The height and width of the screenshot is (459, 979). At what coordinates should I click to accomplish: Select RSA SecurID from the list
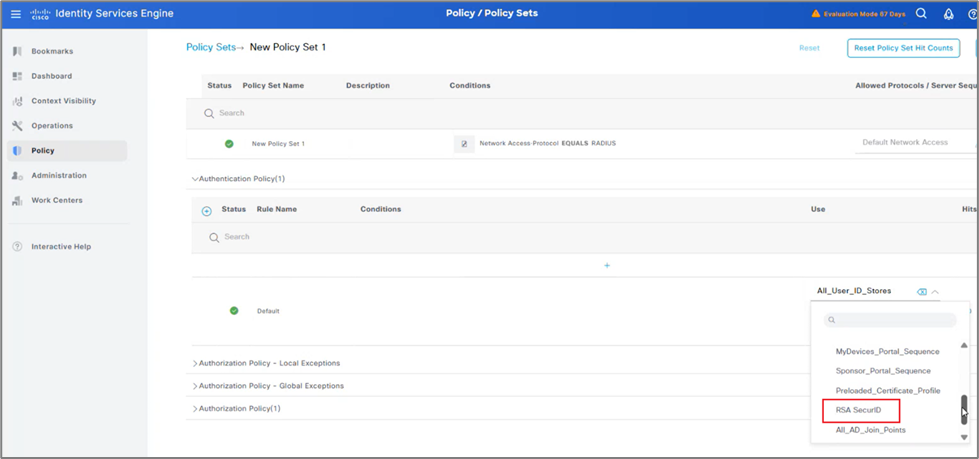pyautogui.click(x=859, y=410)
